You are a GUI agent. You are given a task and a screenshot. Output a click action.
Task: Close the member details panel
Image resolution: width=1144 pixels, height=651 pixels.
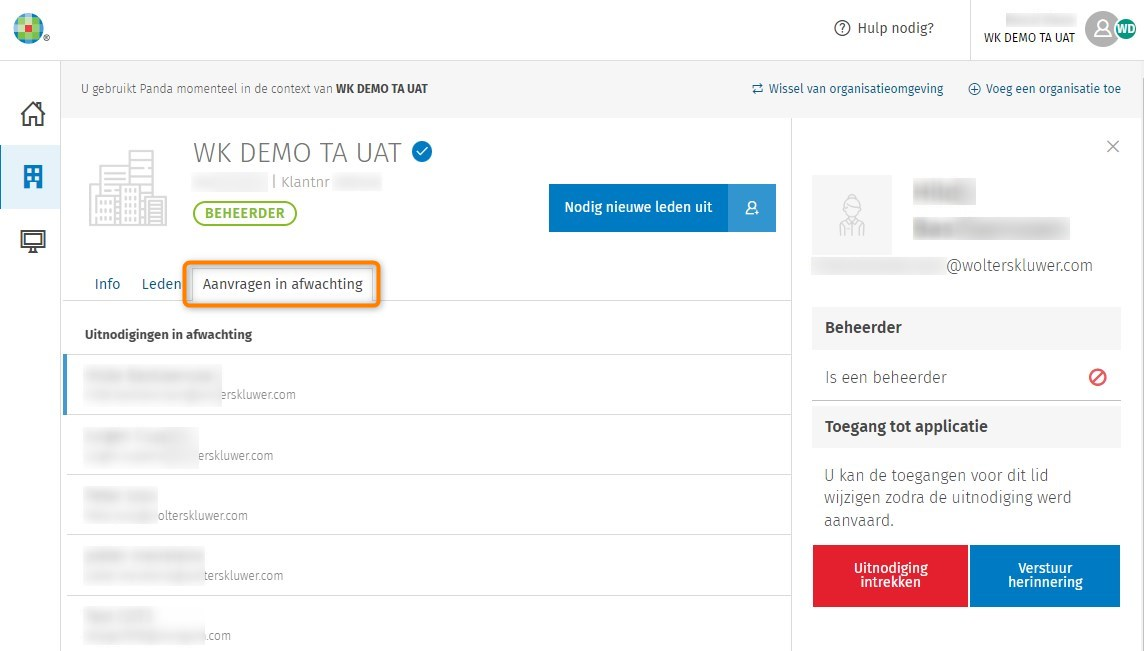pyautogui.click(x=1113, y=147)
